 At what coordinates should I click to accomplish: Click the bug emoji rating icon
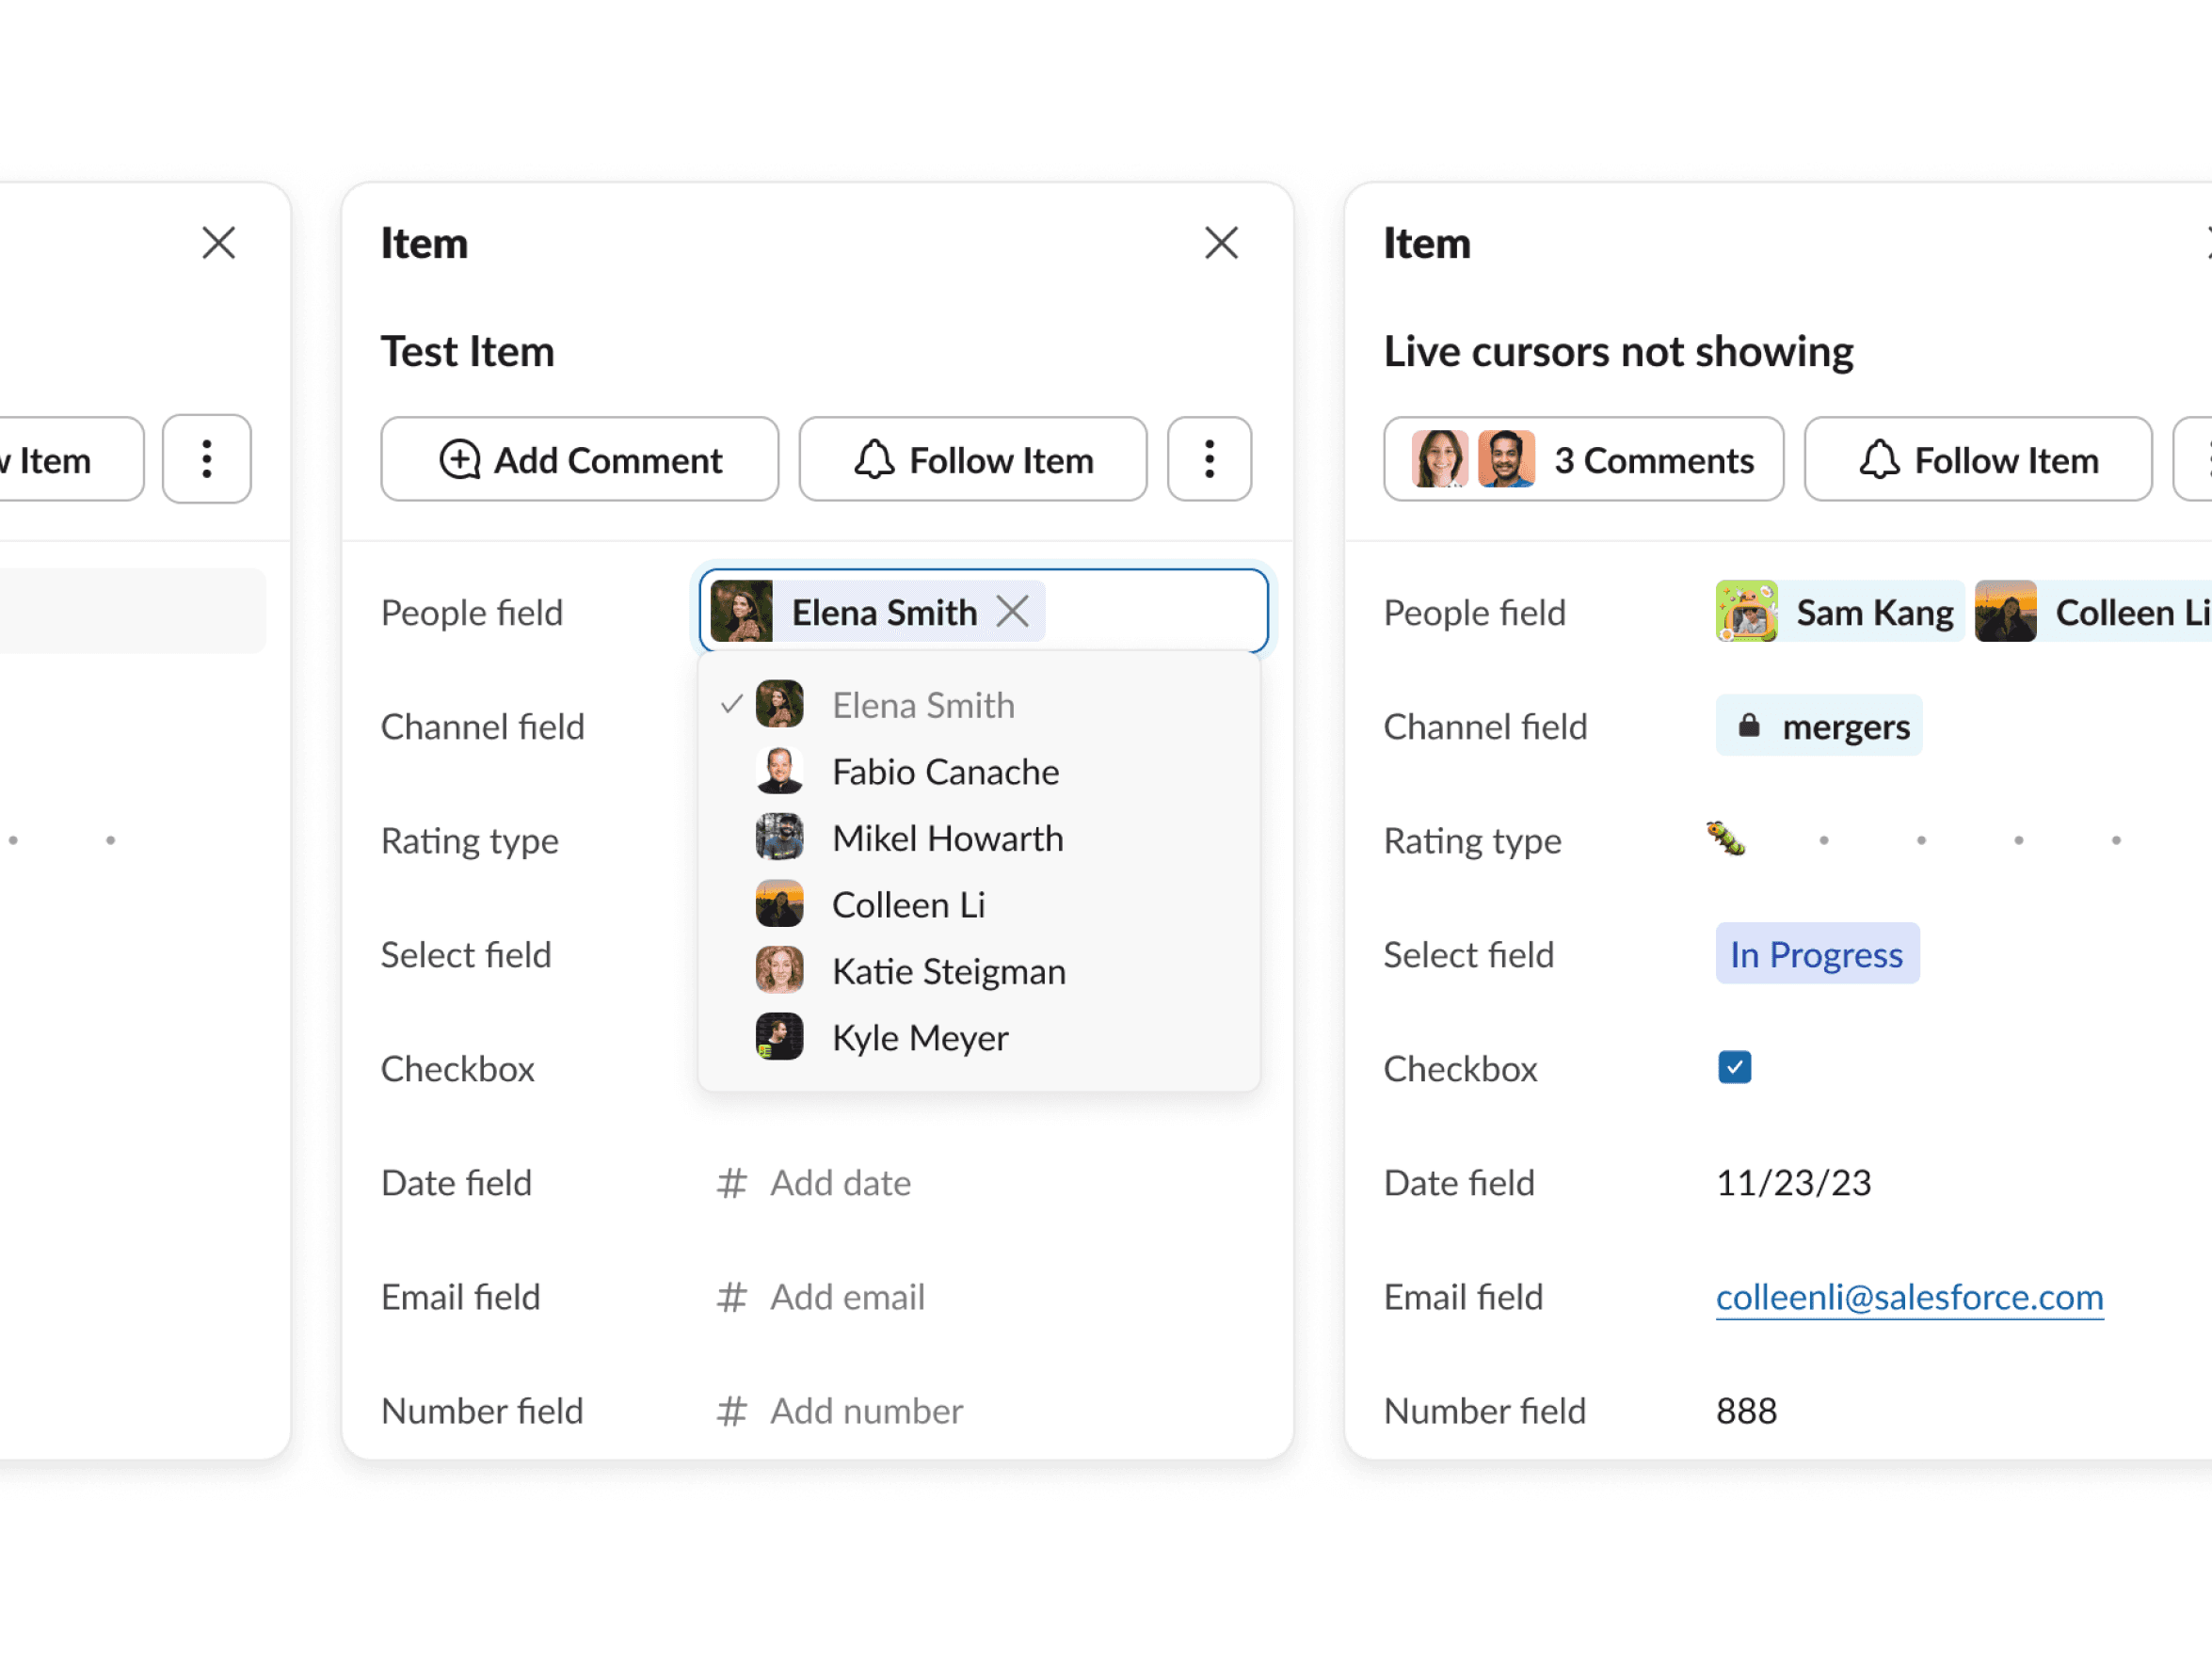coord(1726,839)
